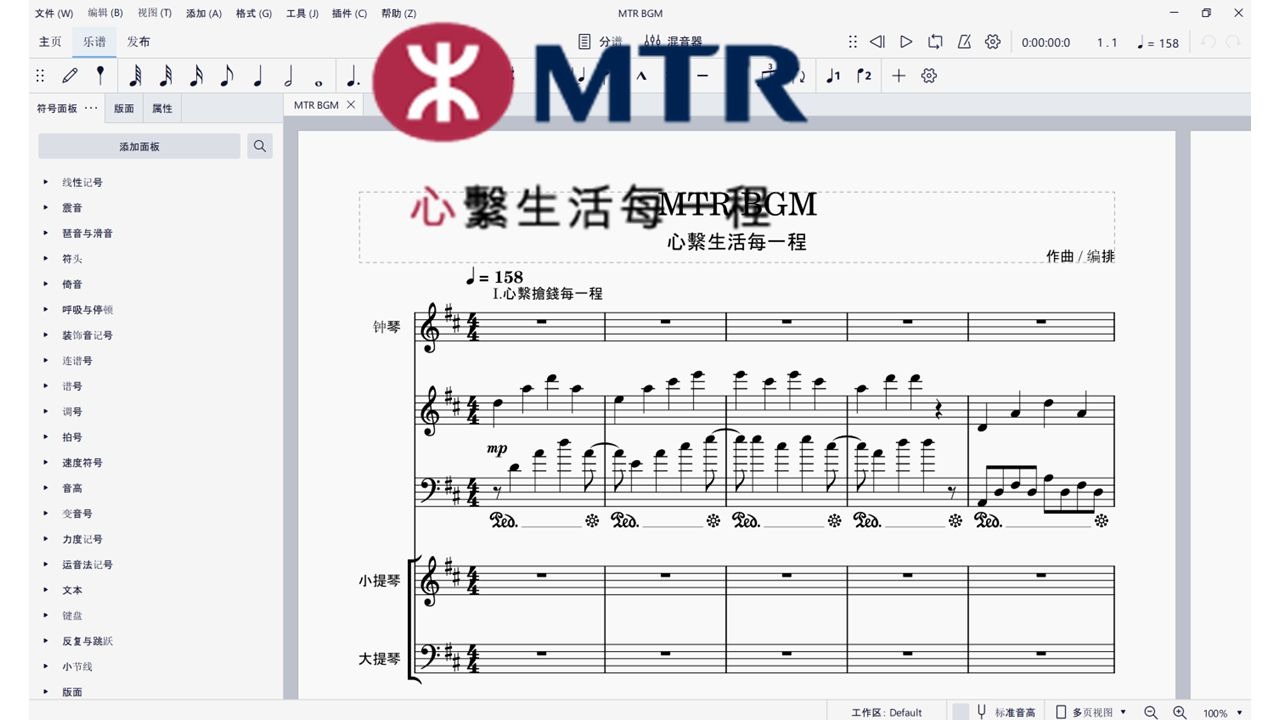Start playback with Play button

coord(906,42)
